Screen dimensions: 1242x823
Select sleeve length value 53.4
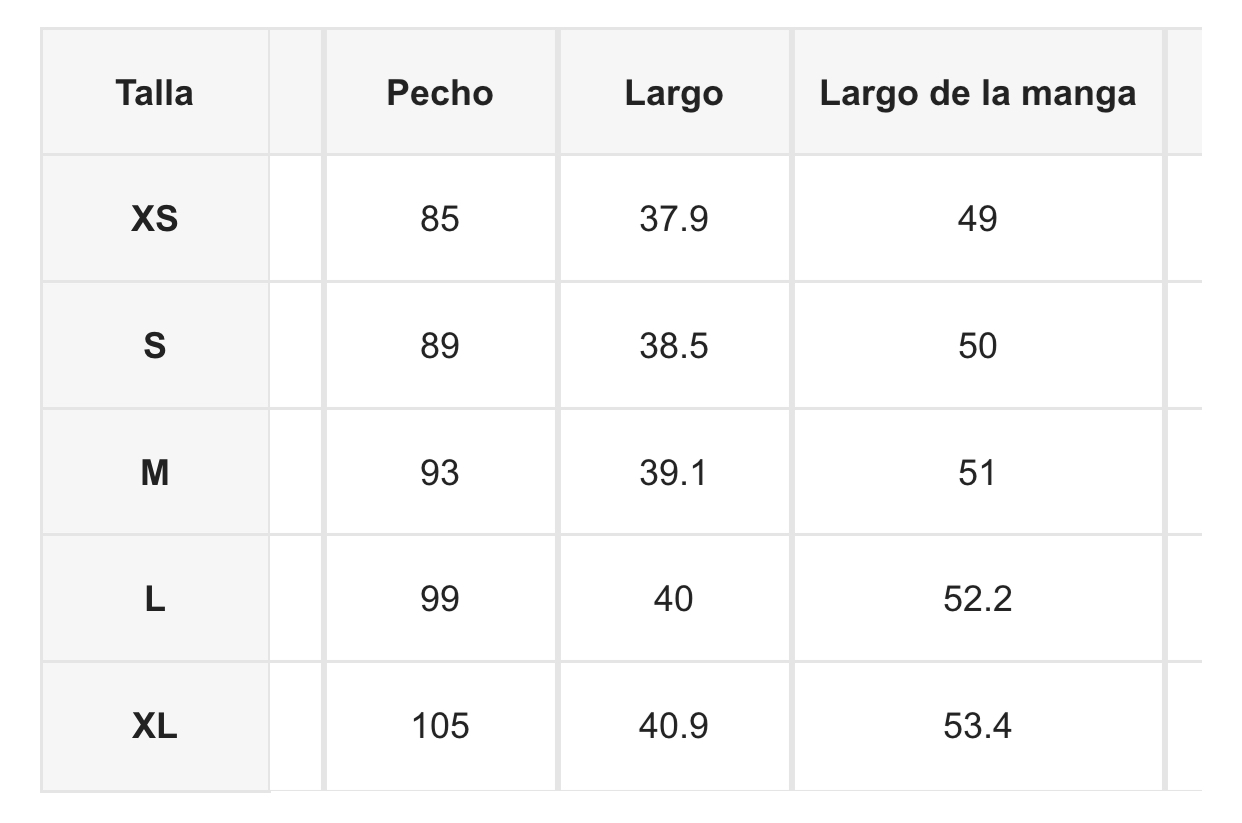[977, 726]
